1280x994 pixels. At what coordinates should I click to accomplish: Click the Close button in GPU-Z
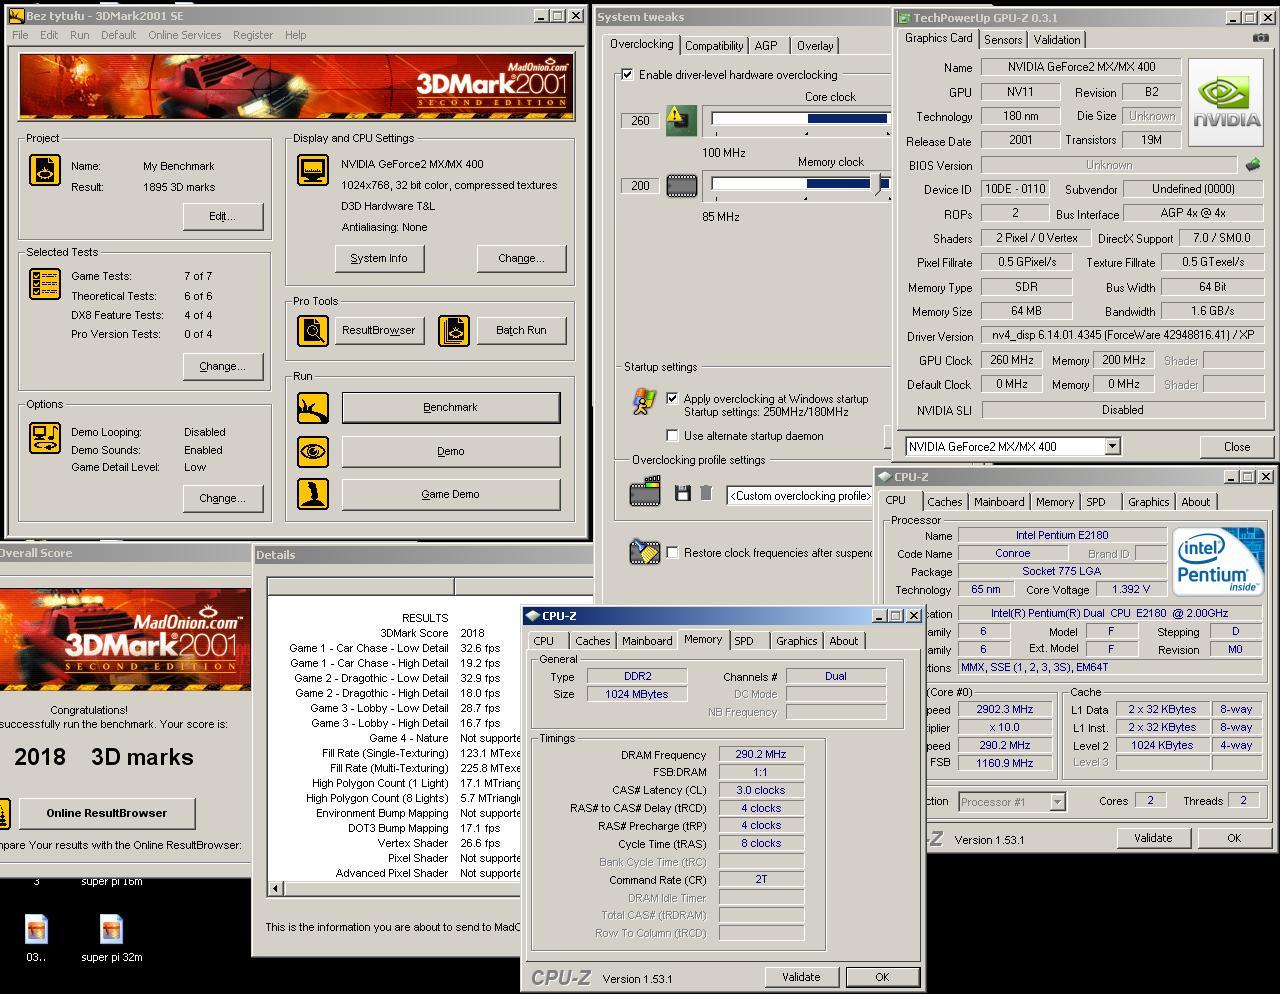(x=1236, y=447)
